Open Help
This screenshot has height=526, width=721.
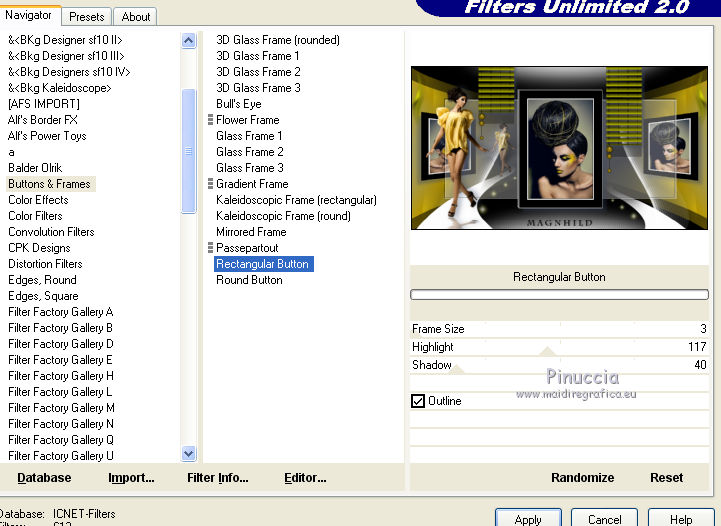pyautogui.click(x=681, y=519)
